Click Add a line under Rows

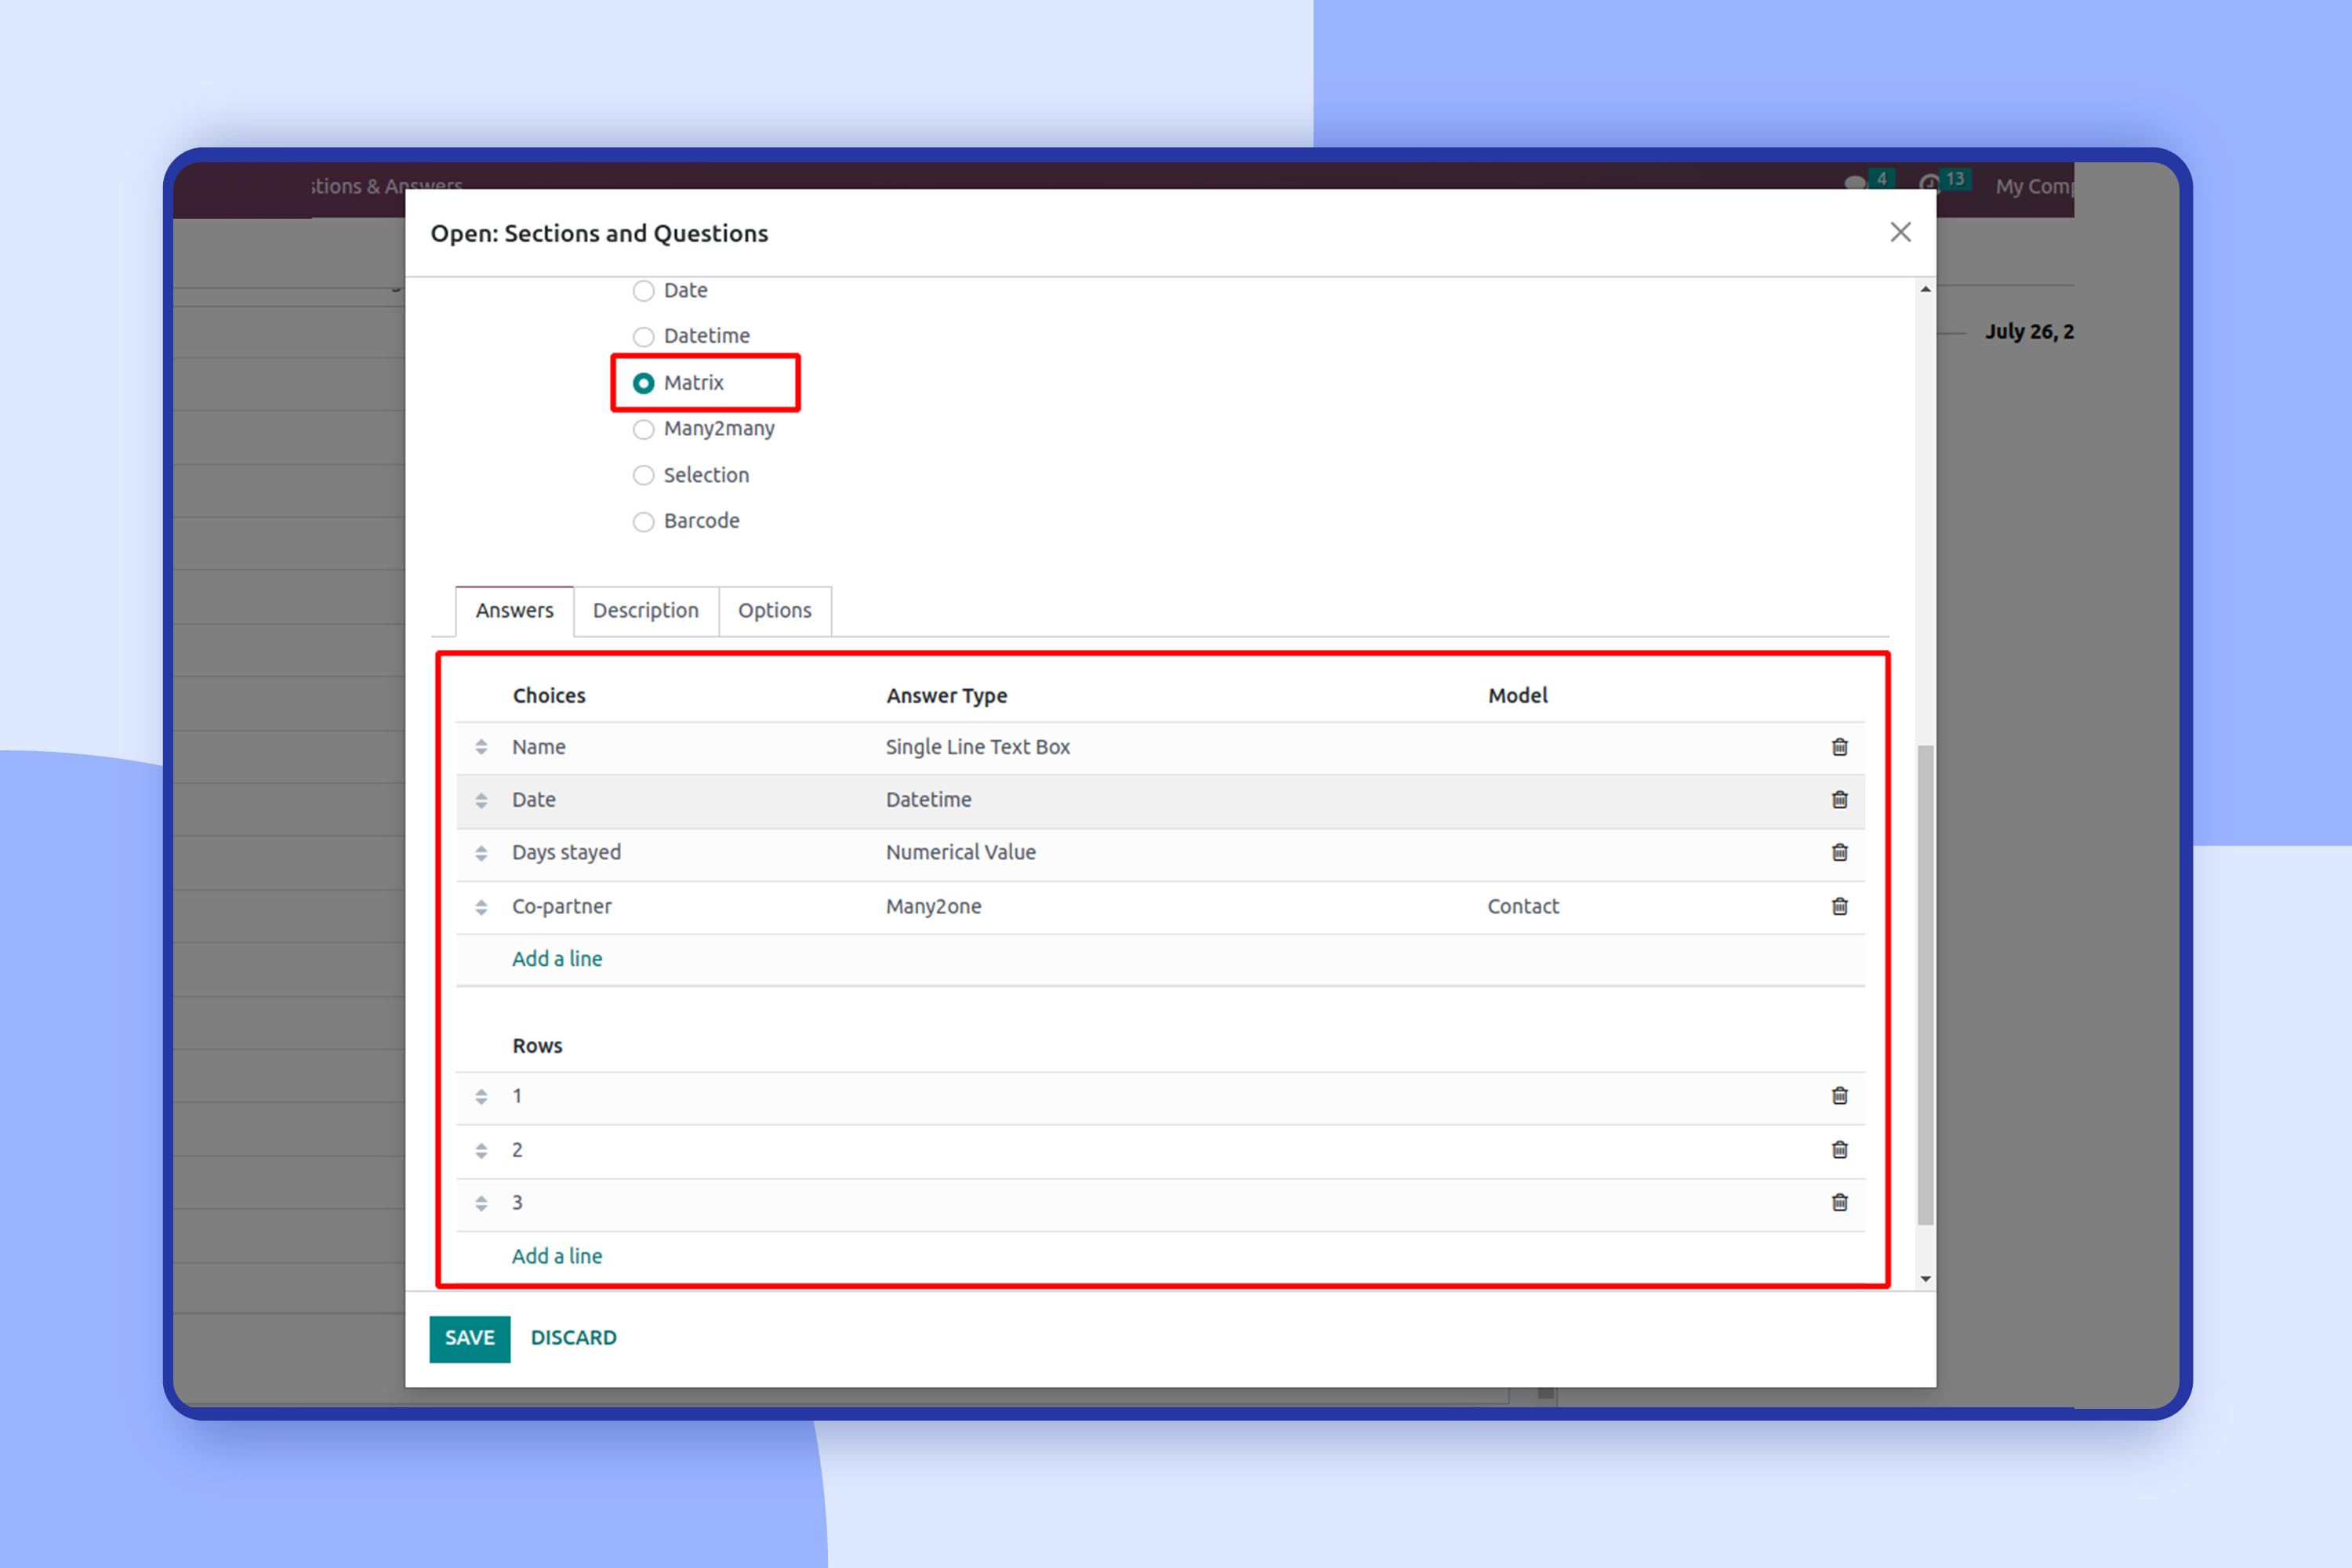(x=557, y=1256)
